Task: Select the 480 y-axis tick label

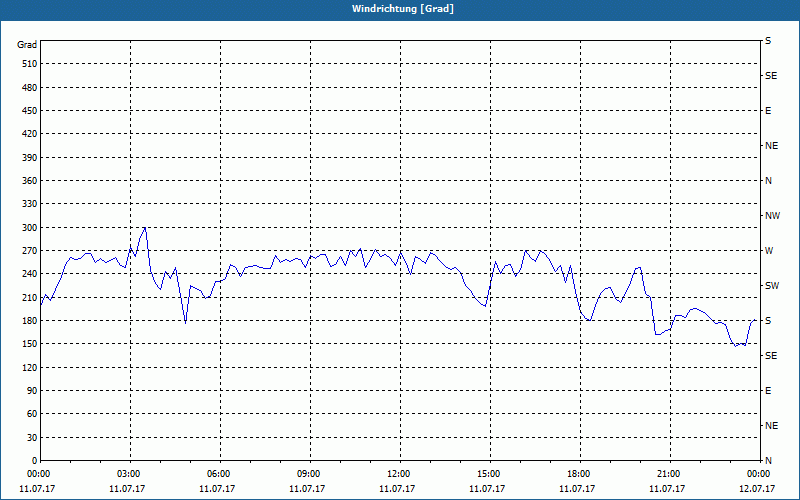Action: pyautogui.click(x=29, y=87)
